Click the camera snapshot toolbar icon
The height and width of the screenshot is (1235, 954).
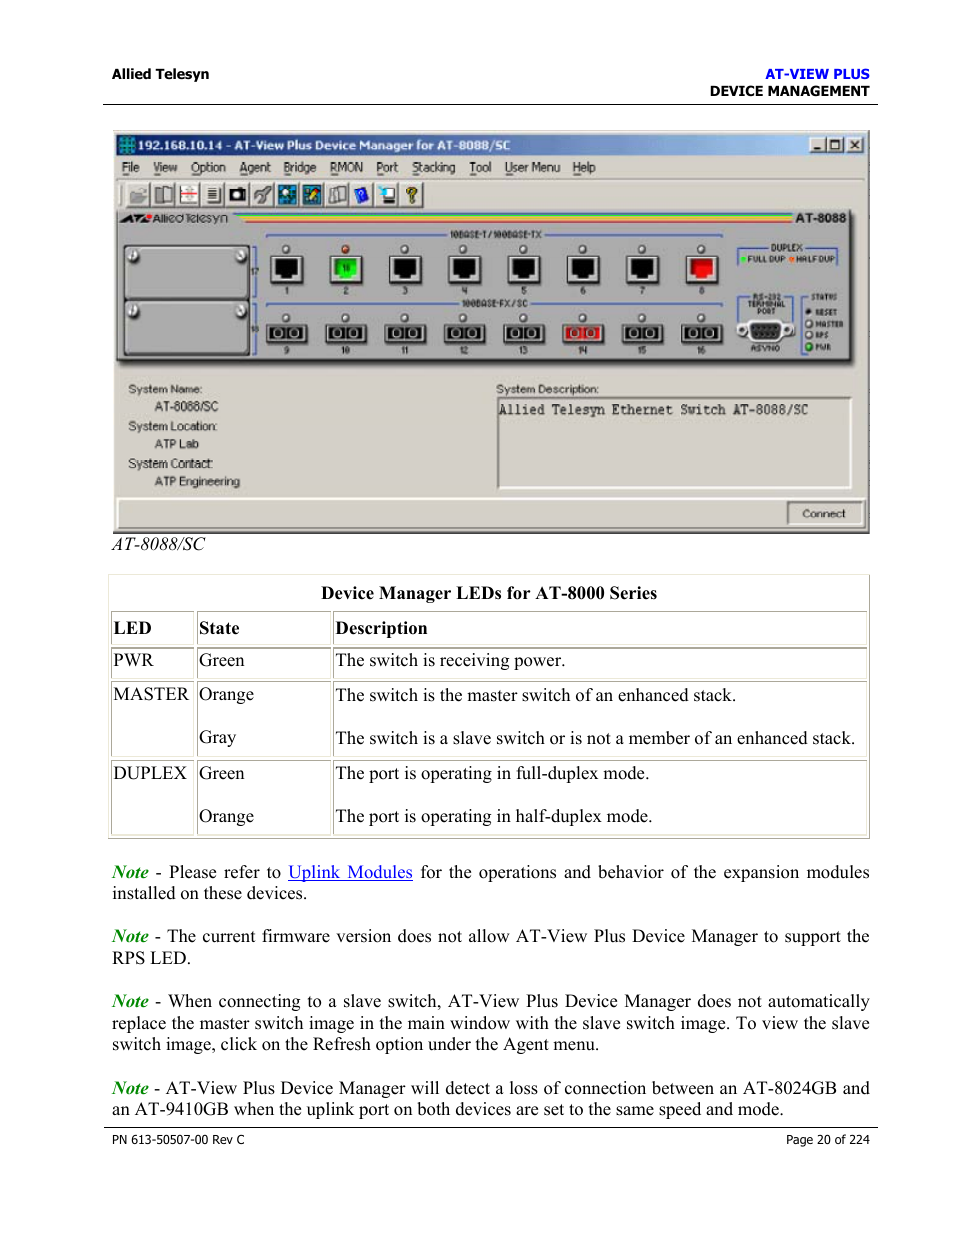[237, 194]
